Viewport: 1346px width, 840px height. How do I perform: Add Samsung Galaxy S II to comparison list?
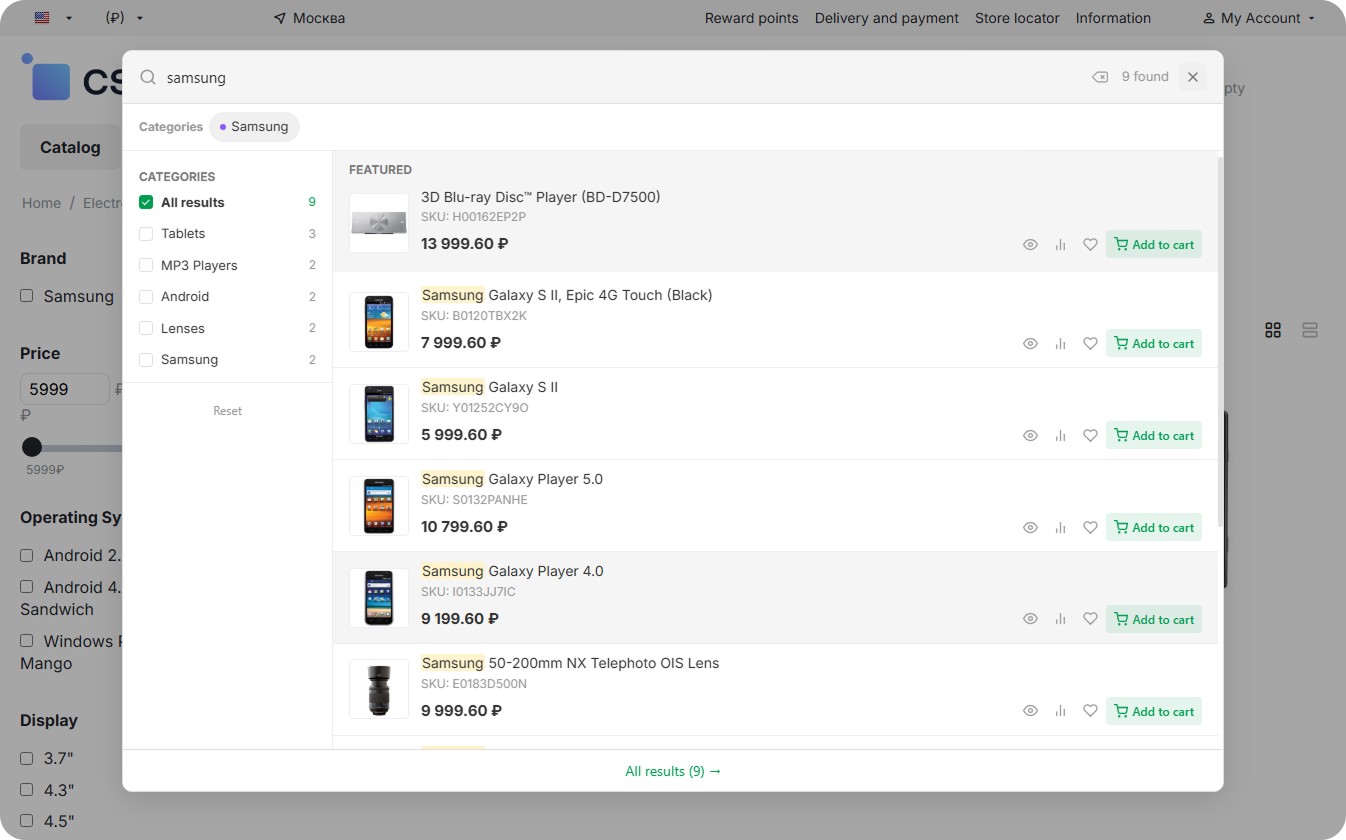(1060, 436)
